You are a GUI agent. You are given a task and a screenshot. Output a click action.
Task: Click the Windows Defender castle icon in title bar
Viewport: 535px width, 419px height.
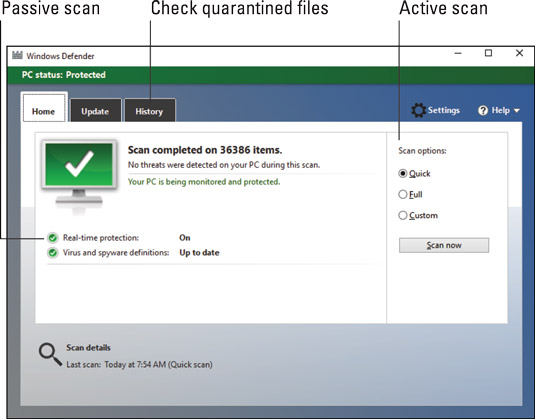click(x=17, y=55)
